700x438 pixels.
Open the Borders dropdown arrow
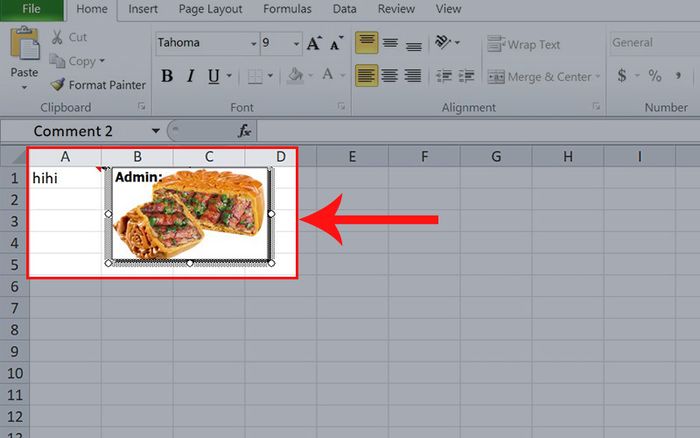coord(270,76)
